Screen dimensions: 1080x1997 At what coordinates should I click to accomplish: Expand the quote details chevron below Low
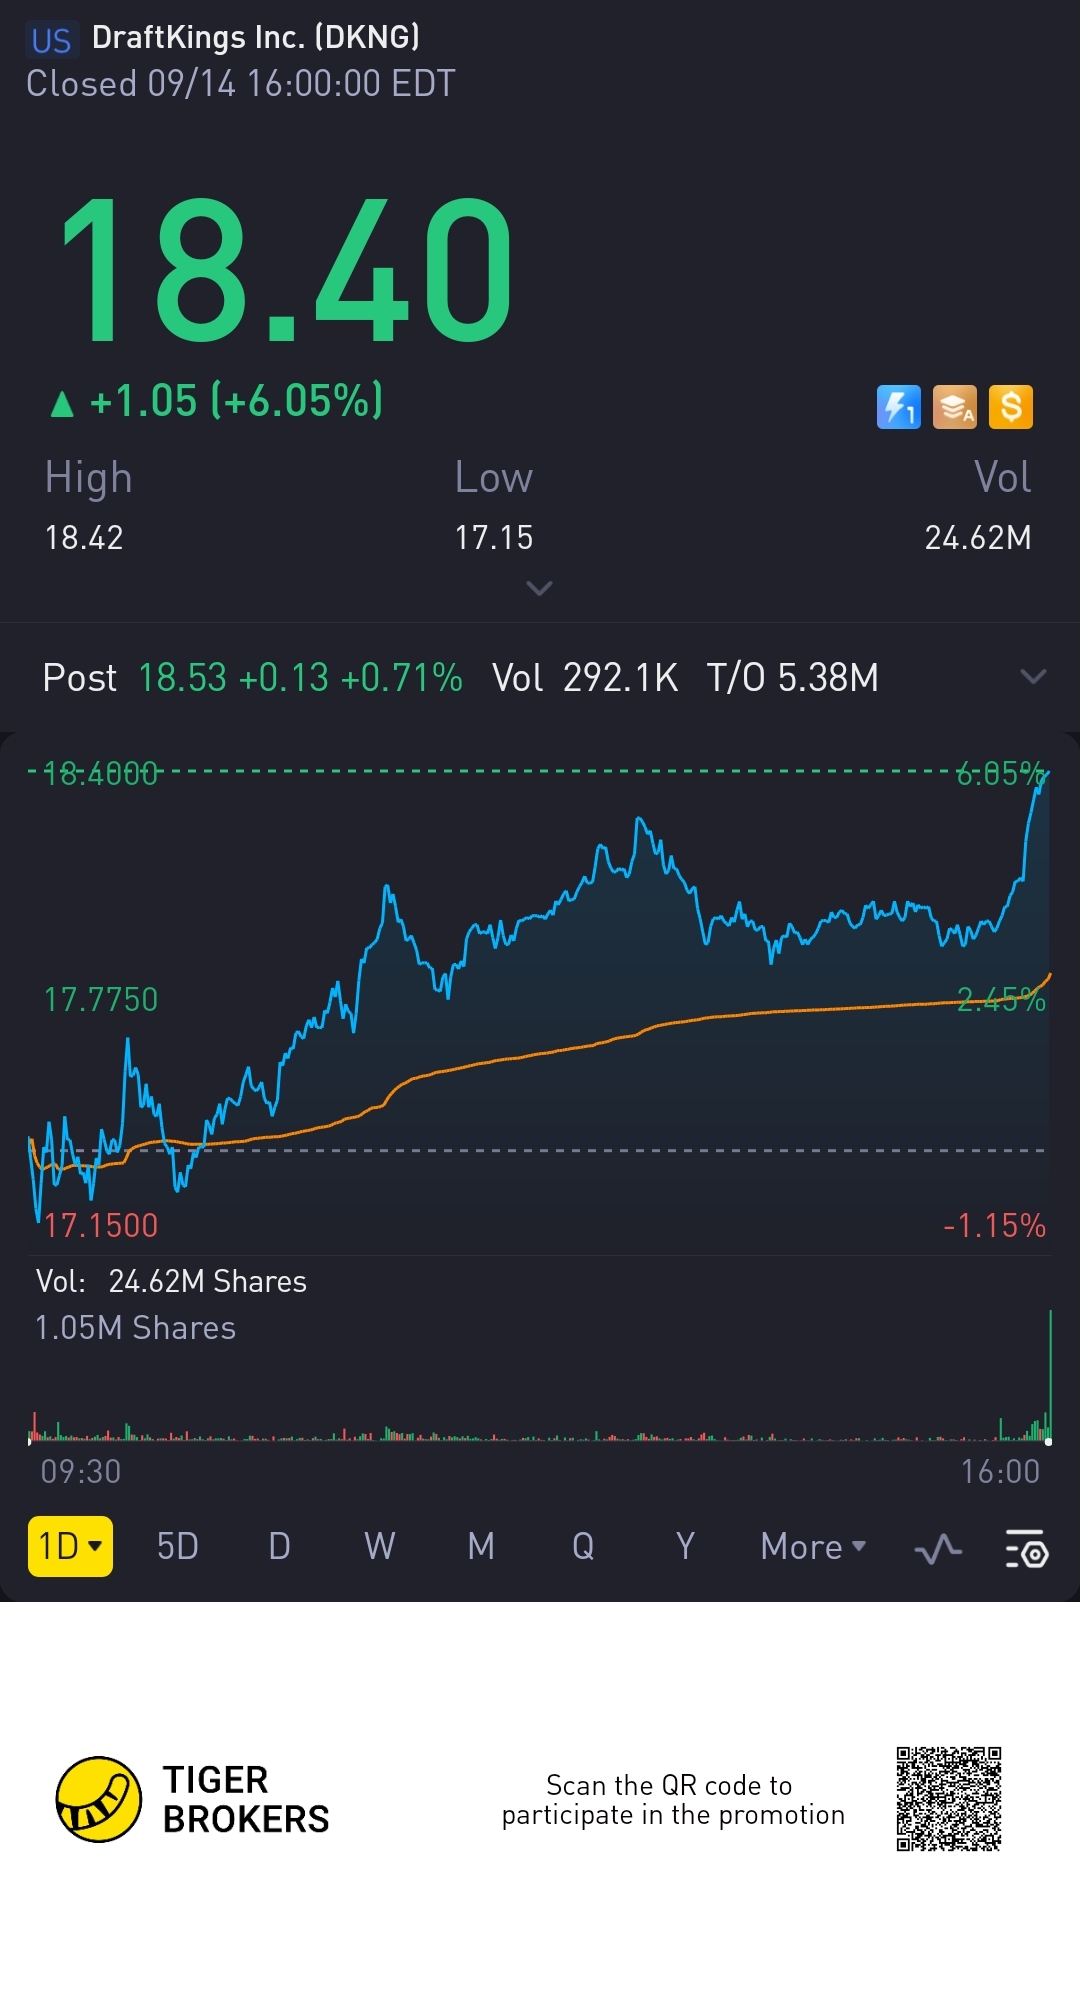click(539, 588)
